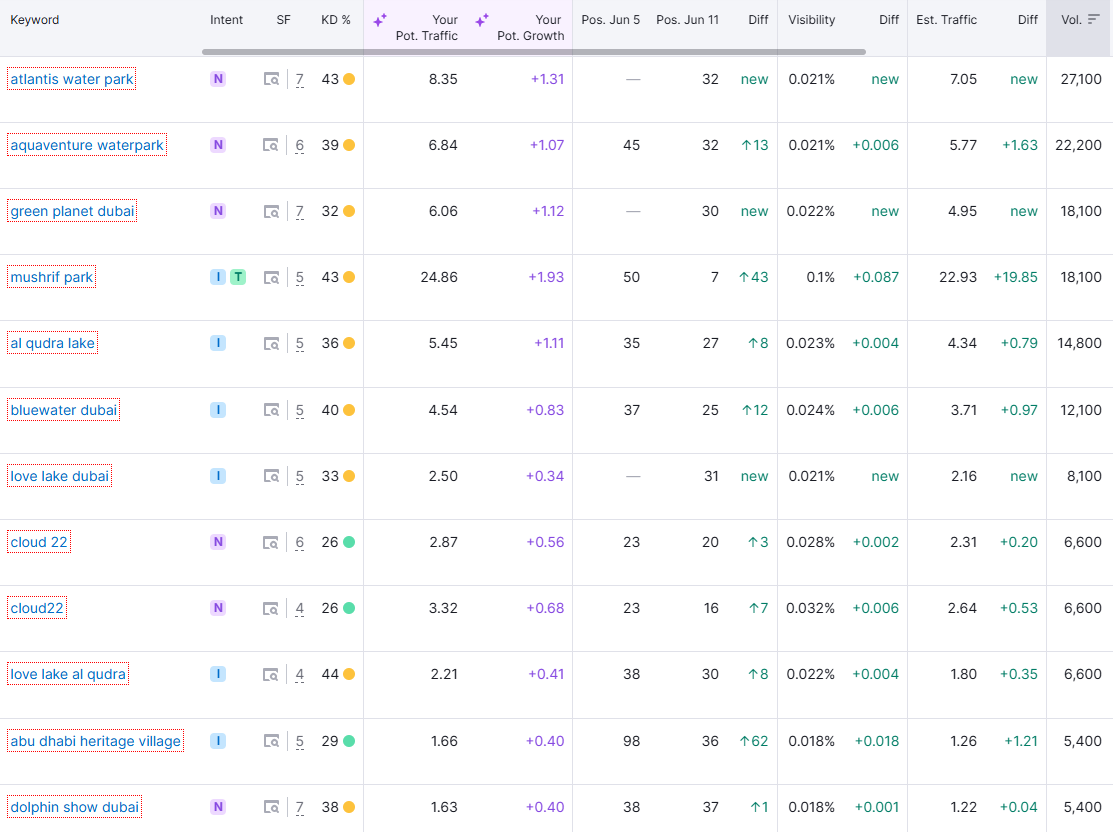Screen dimensions: 1113x832
Task: Sort by the Visibility column header
Action: pos(811,20)
